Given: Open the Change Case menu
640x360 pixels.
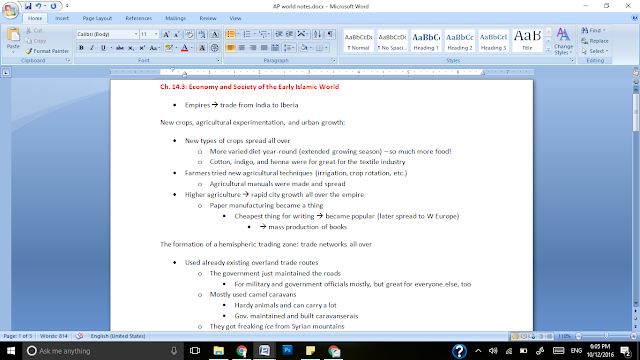Looking at the screenshot, I should click(x=154, y=48).
